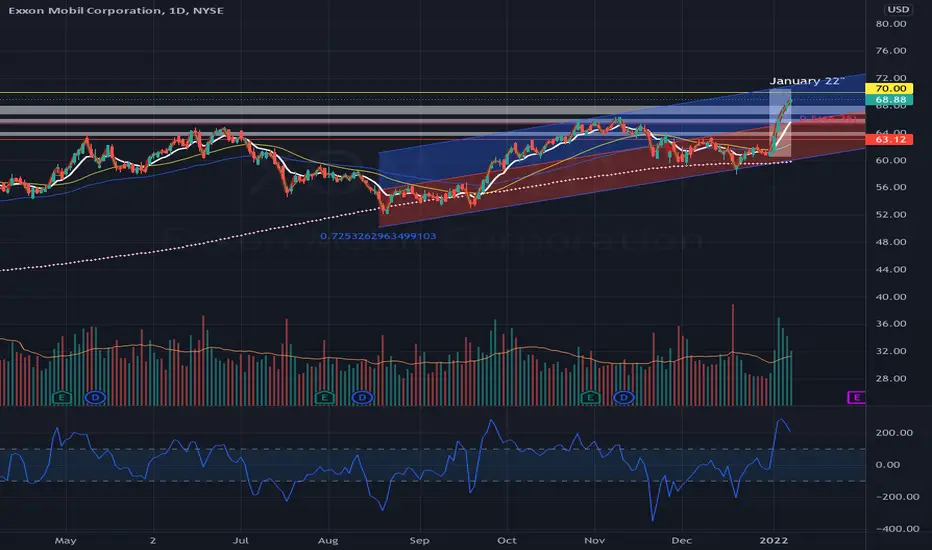Click the 76.00 price scale value
Image resolution: width=932 pixels, height=550 pixels.
(x=891, y=51)
